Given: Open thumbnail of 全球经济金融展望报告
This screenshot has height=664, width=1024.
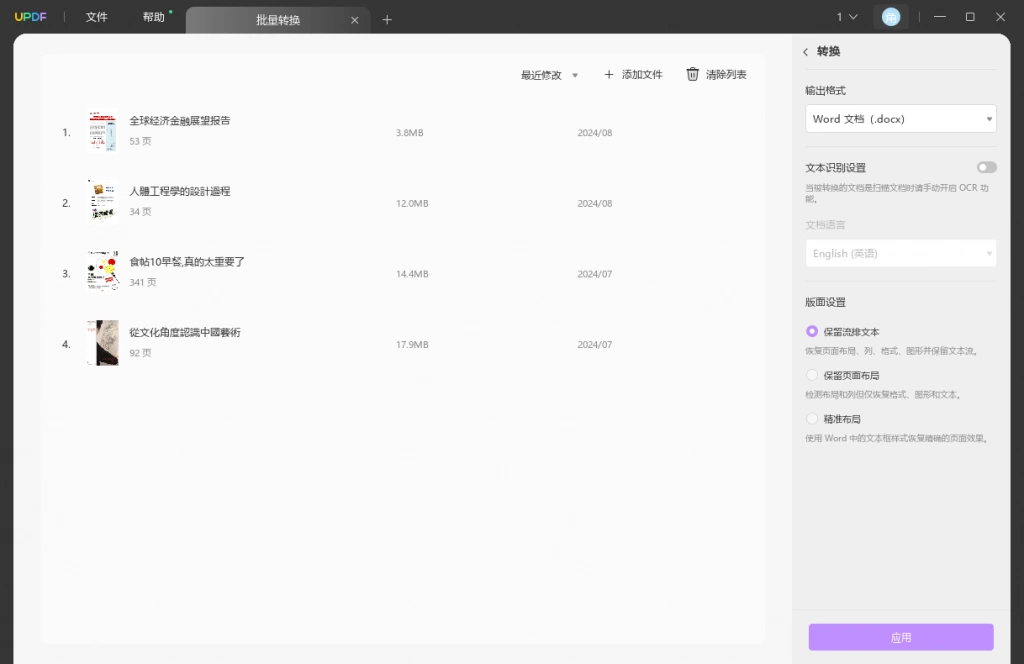Looking at the screenshot, I should click(x=103, y=131).
